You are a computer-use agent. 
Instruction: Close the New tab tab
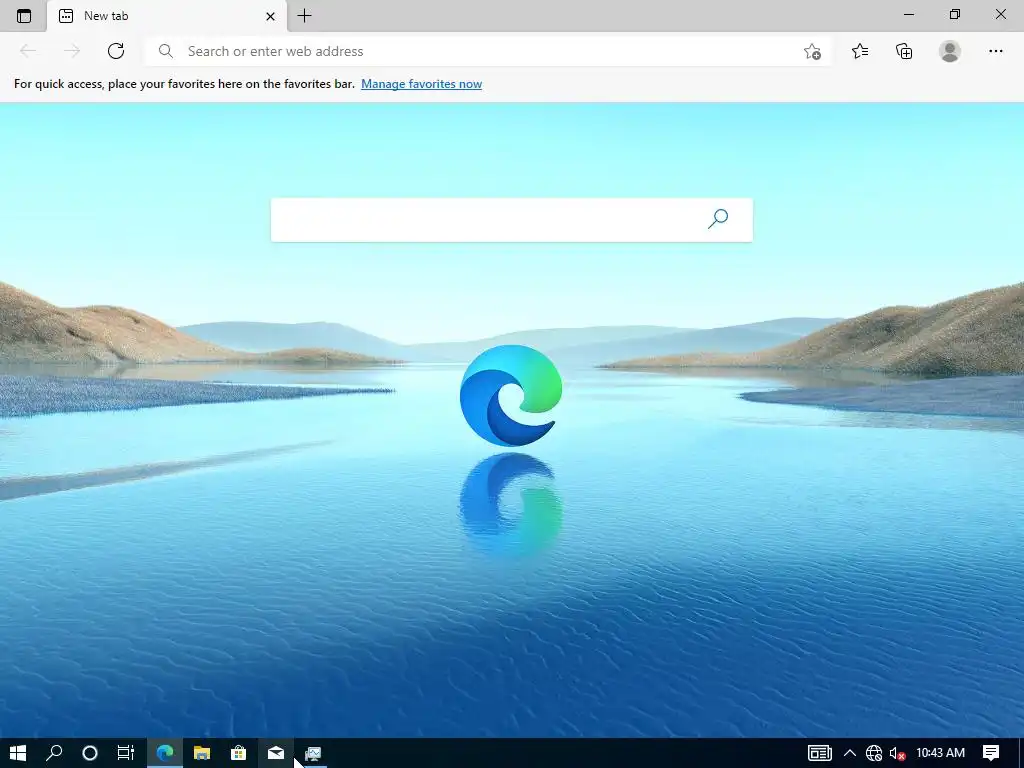pos(270,16)
